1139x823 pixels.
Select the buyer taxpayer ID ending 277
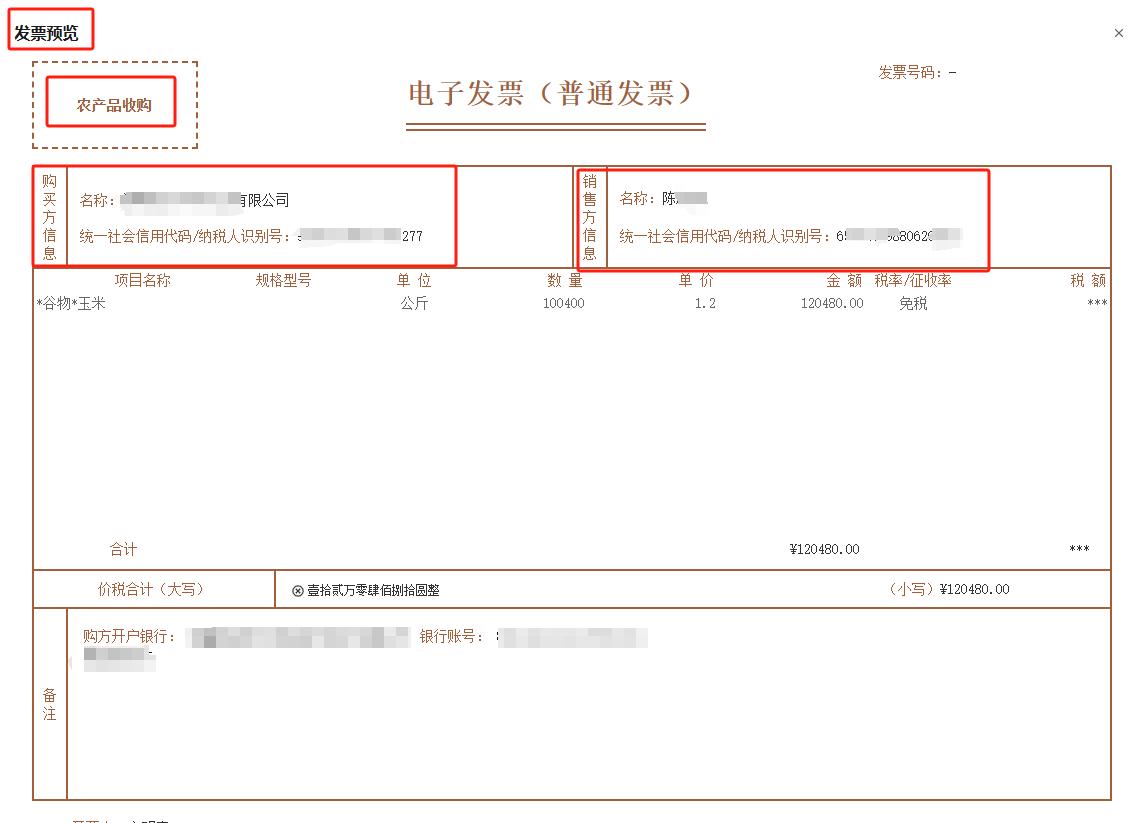coord(360,236)
